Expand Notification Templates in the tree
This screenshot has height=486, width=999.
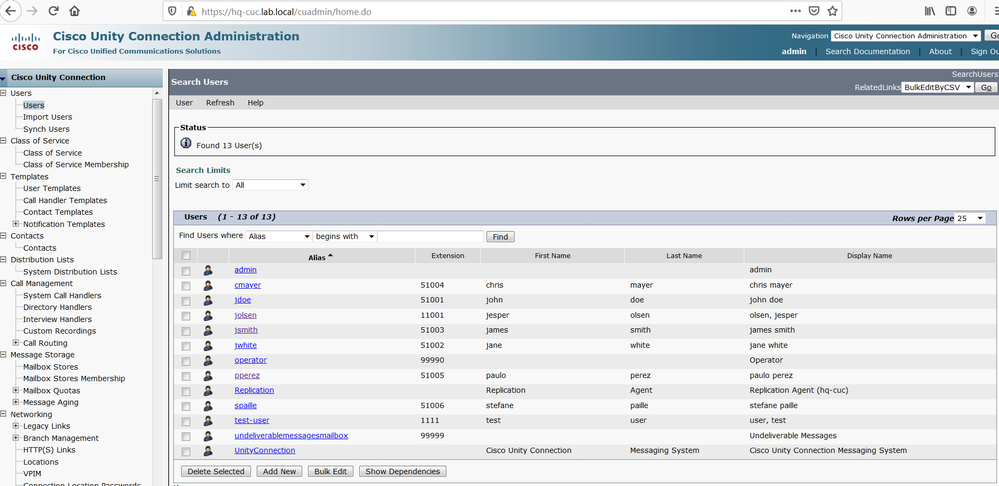point(16,224)
